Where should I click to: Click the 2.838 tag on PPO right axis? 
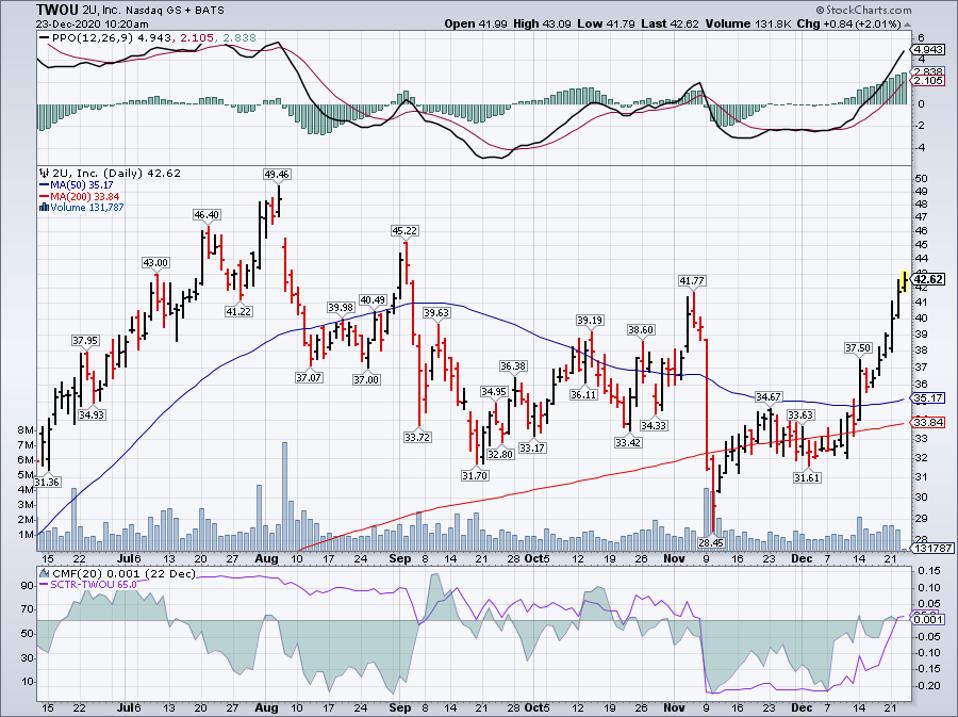[x=929, y=71]
